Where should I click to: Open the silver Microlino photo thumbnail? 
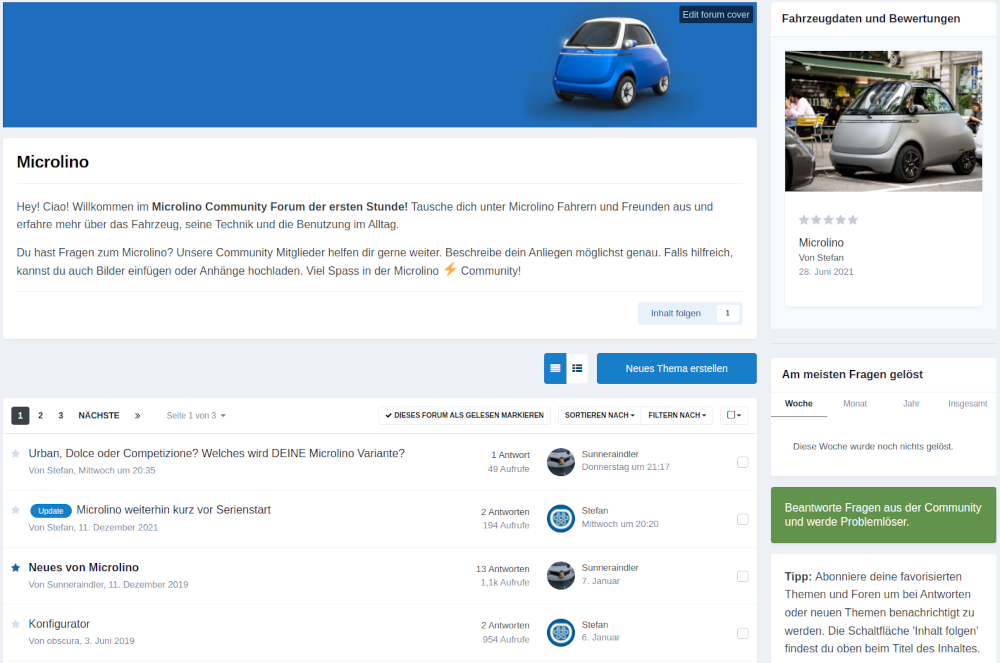pos(883,121)
